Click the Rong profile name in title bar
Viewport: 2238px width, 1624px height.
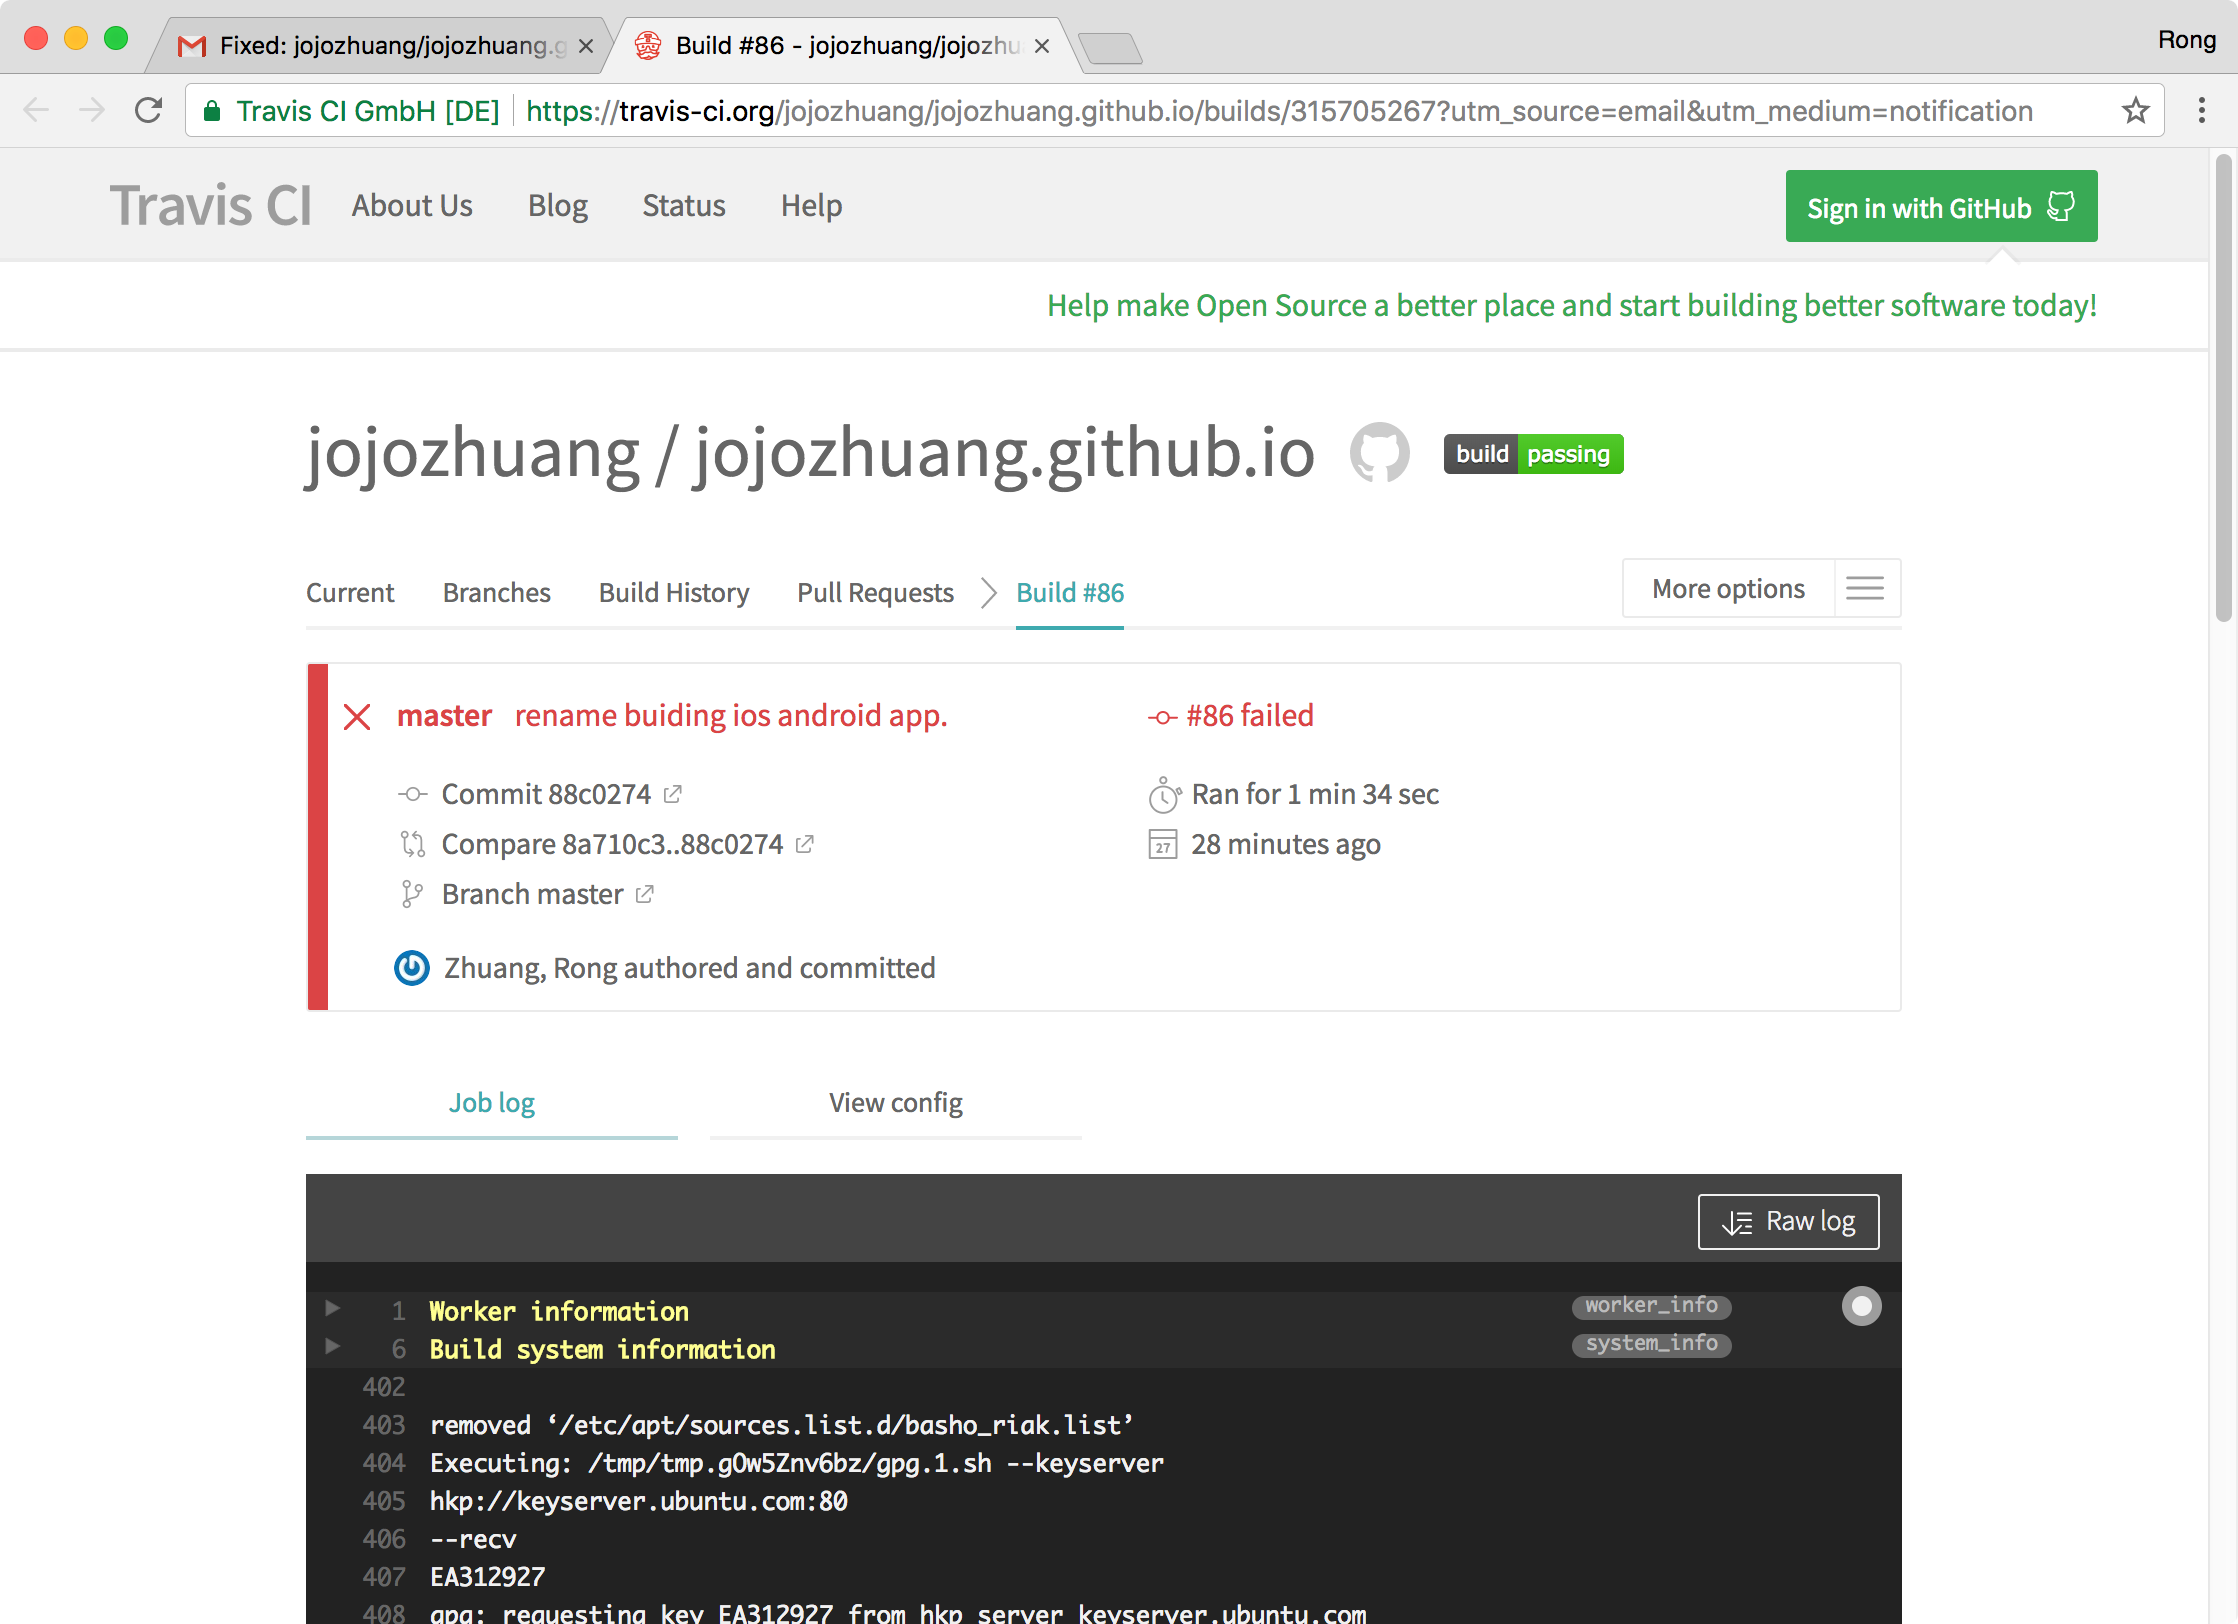pos(2187,40)
